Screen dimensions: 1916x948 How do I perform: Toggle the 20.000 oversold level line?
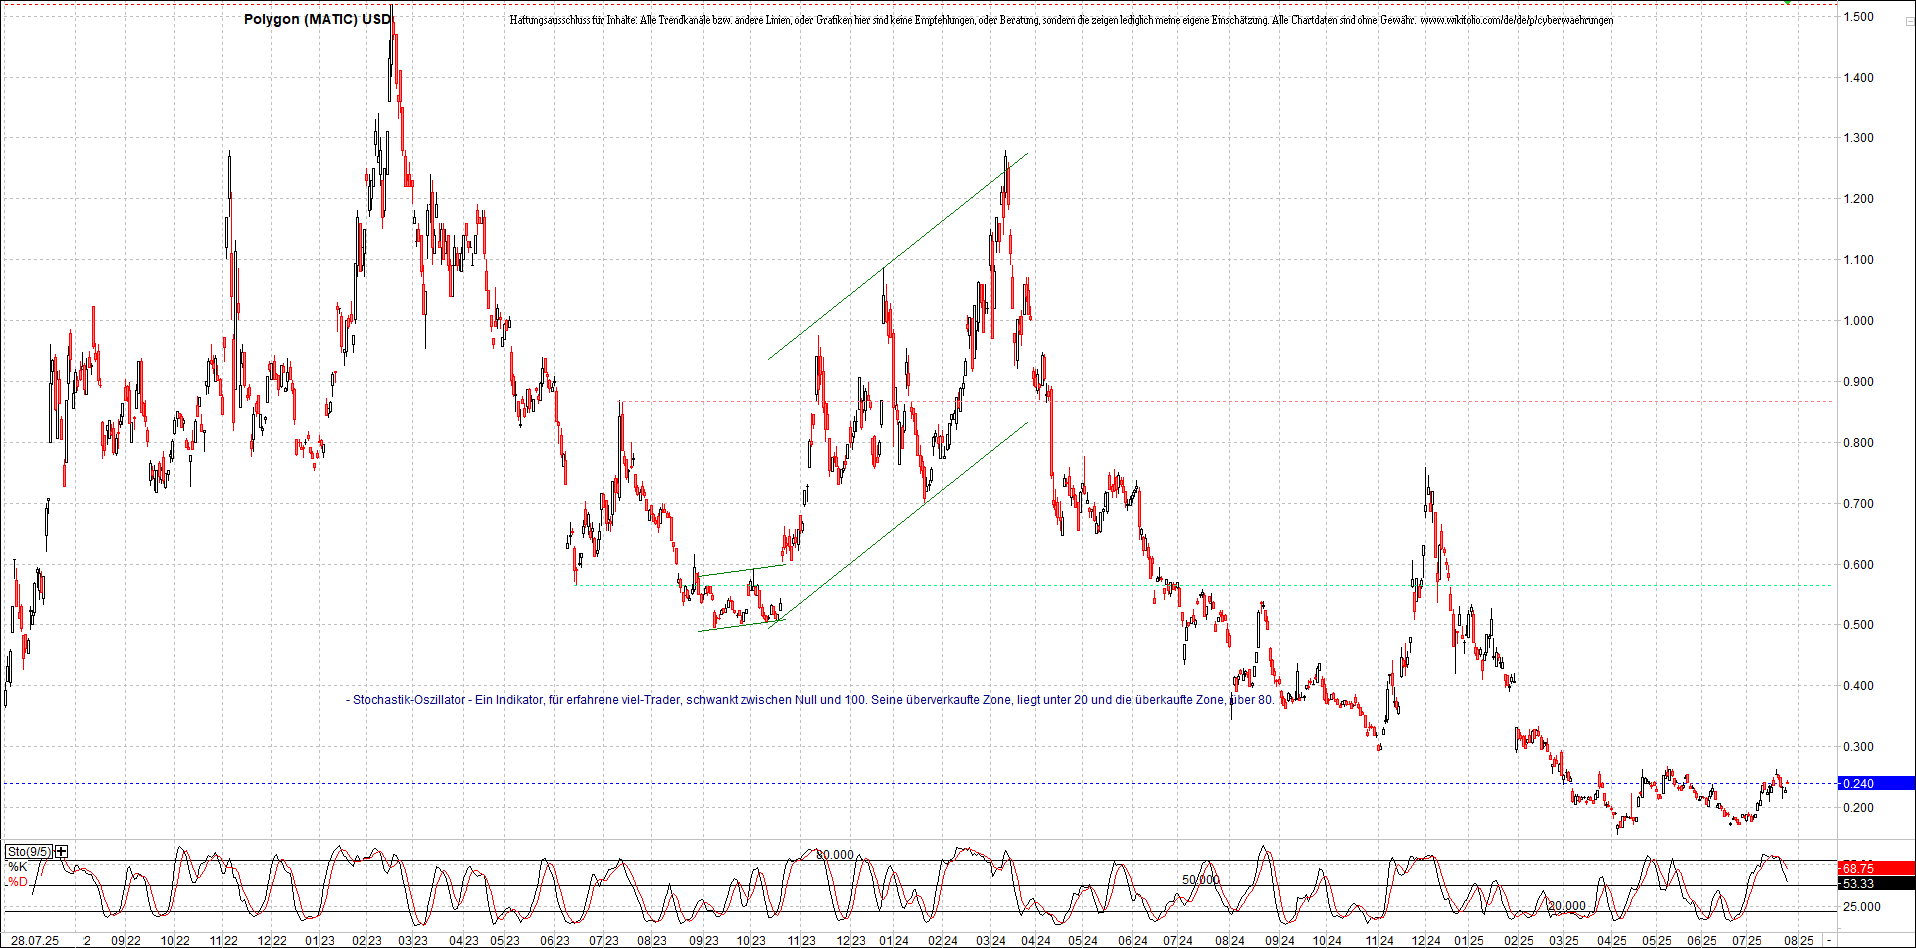pos(1565,905)
